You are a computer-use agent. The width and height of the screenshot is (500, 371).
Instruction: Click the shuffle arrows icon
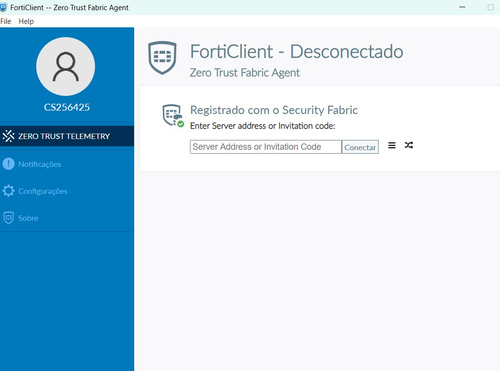[409, 145]
